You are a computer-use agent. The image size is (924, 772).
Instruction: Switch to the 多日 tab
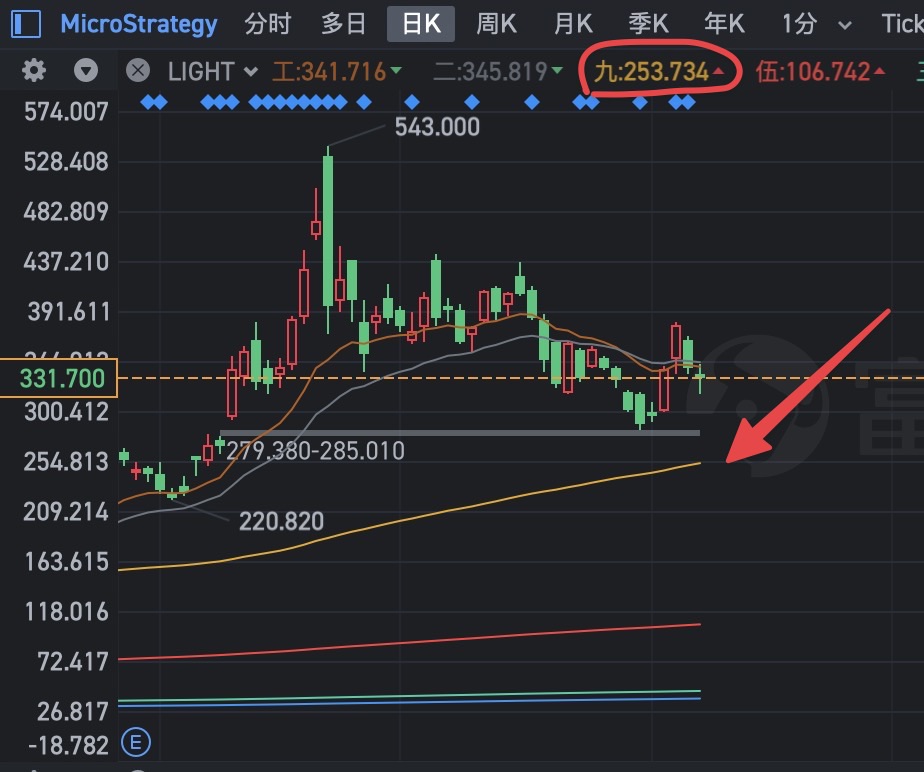pos(343,24)
